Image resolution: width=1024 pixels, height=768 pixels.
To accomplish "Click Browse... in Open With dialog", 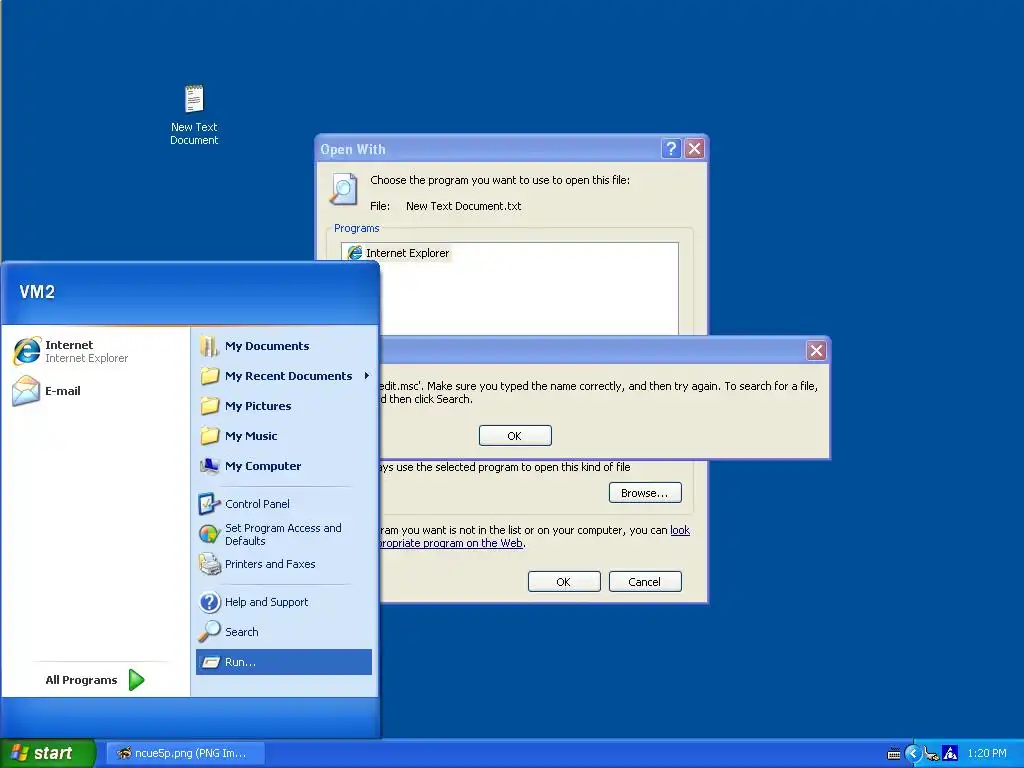I will pos(645,493).
